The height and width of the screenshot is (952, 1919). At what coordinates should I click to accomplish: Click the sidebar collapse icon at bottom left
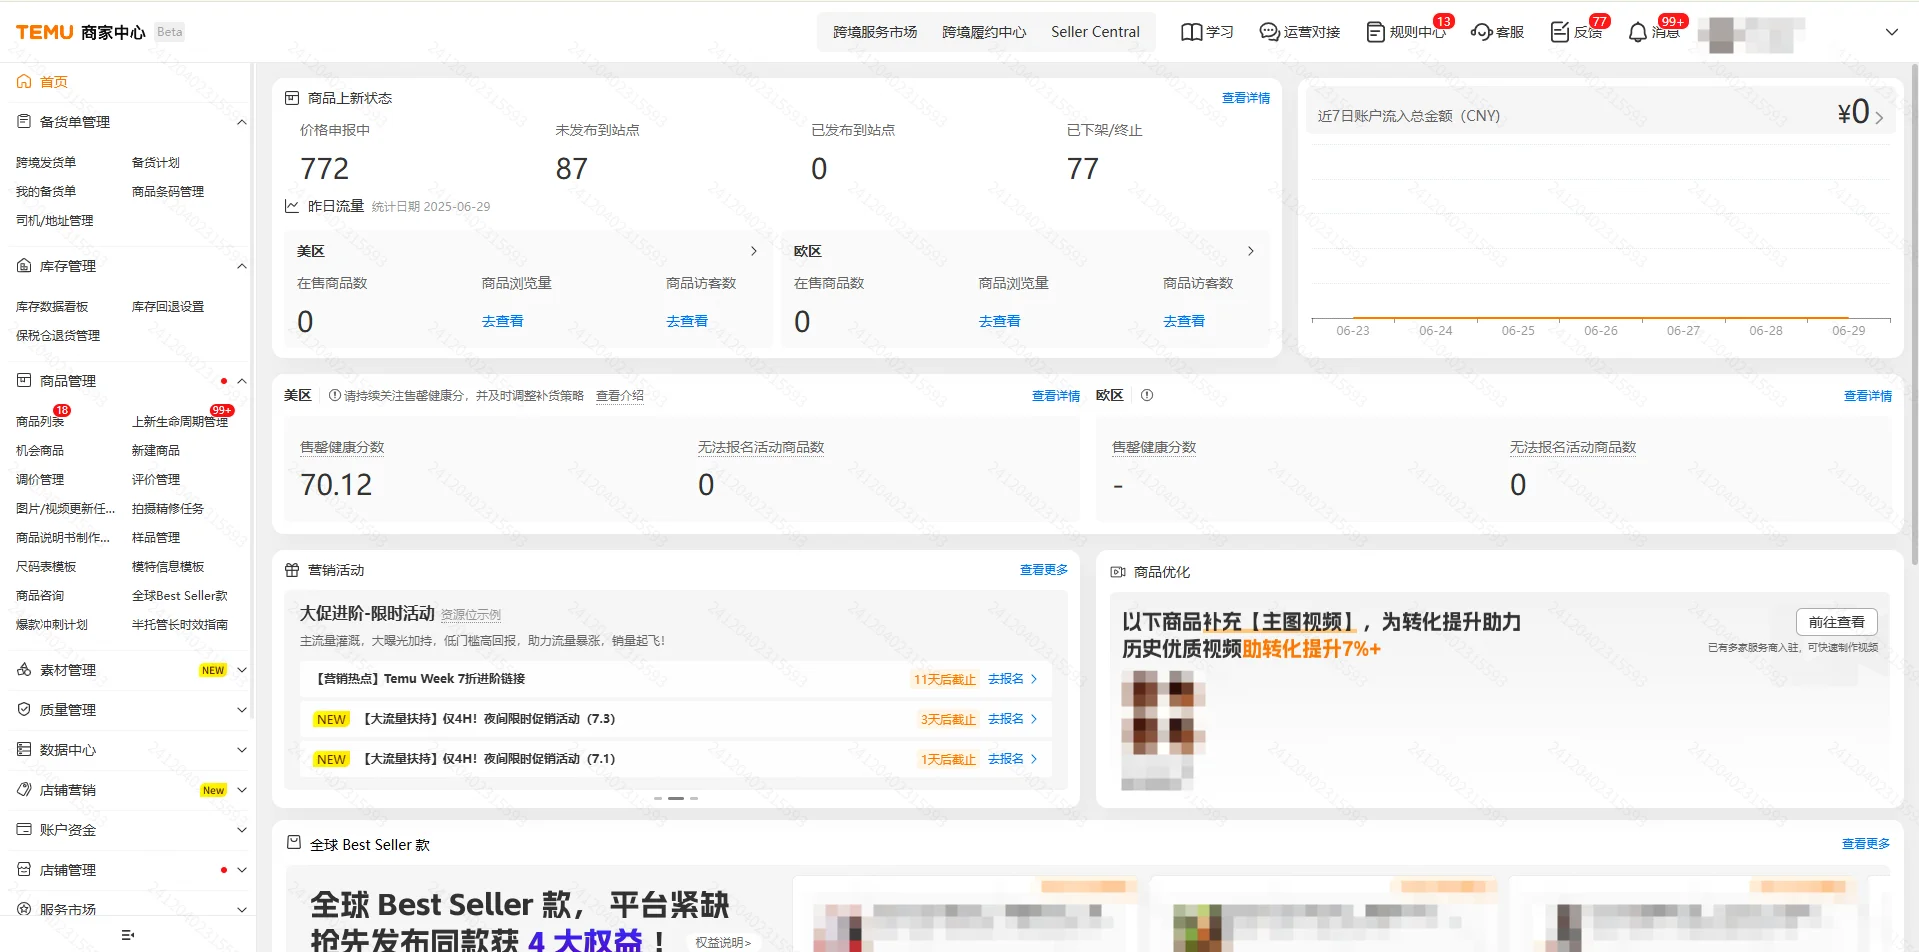click(126, 934)
